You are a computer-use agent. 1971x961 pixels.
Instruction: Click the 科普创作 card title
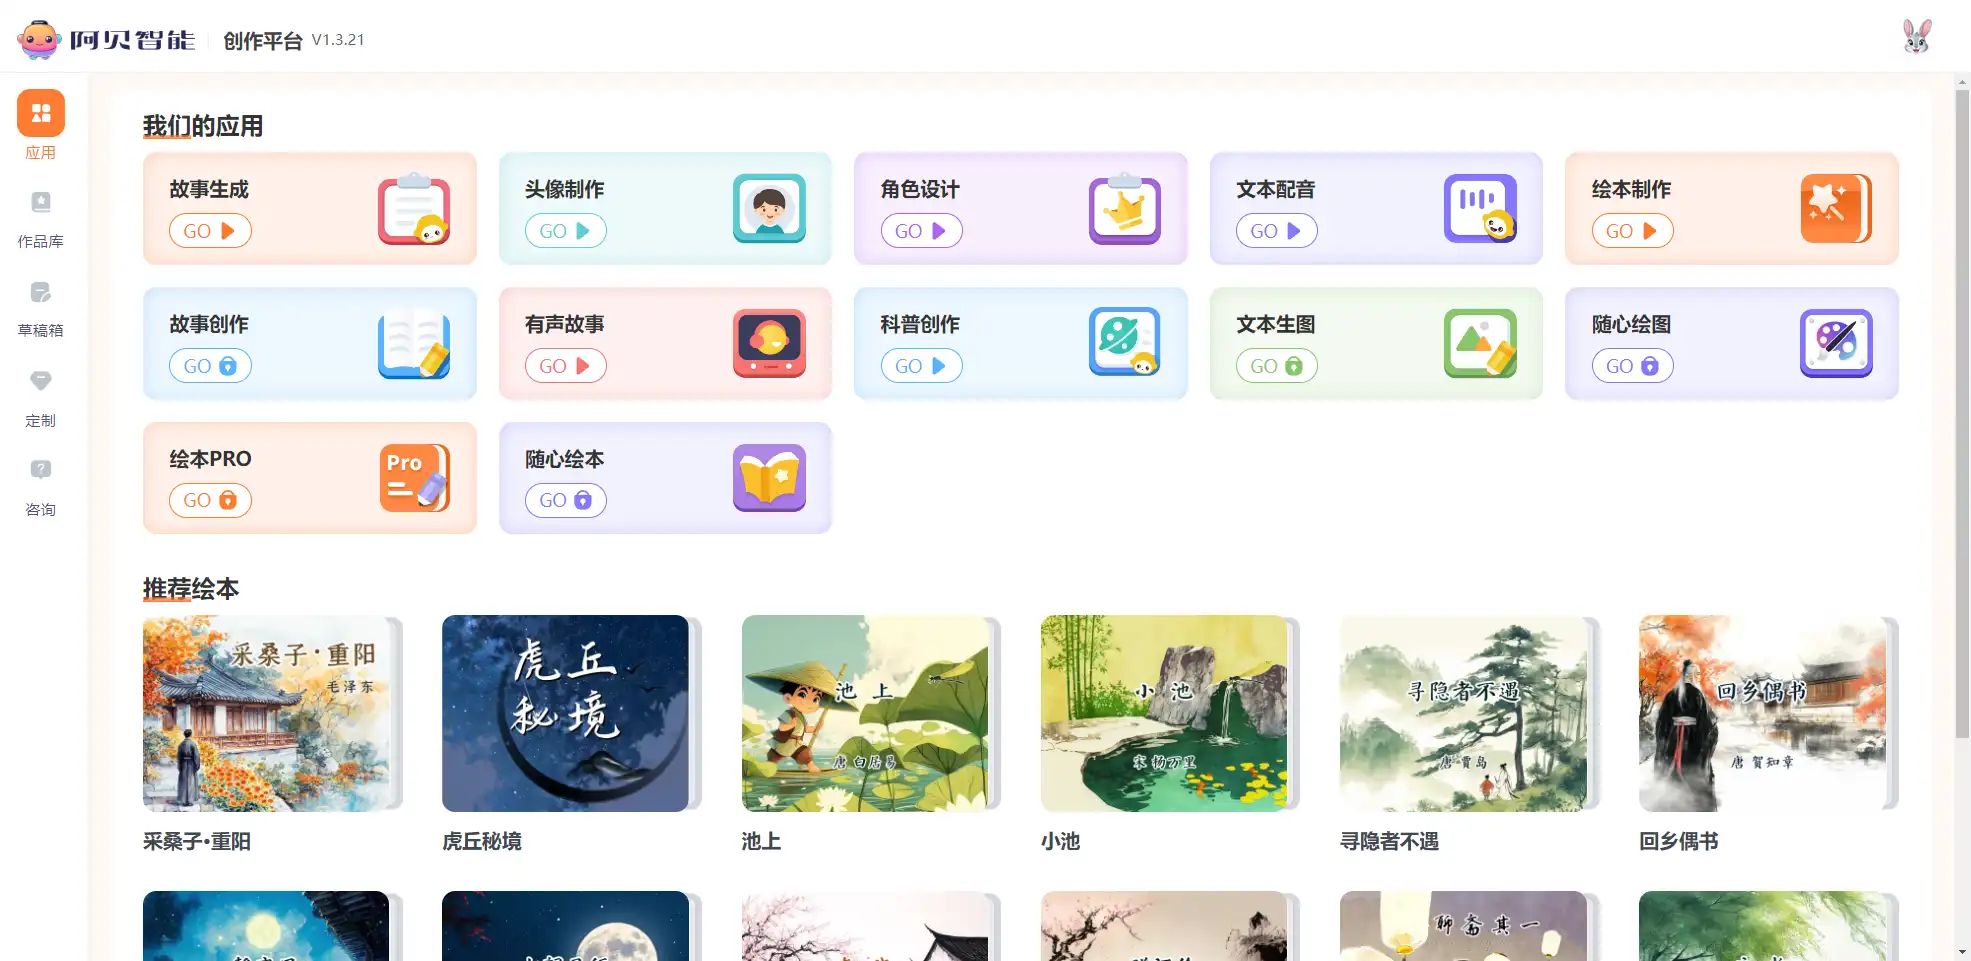click(920, 325)
